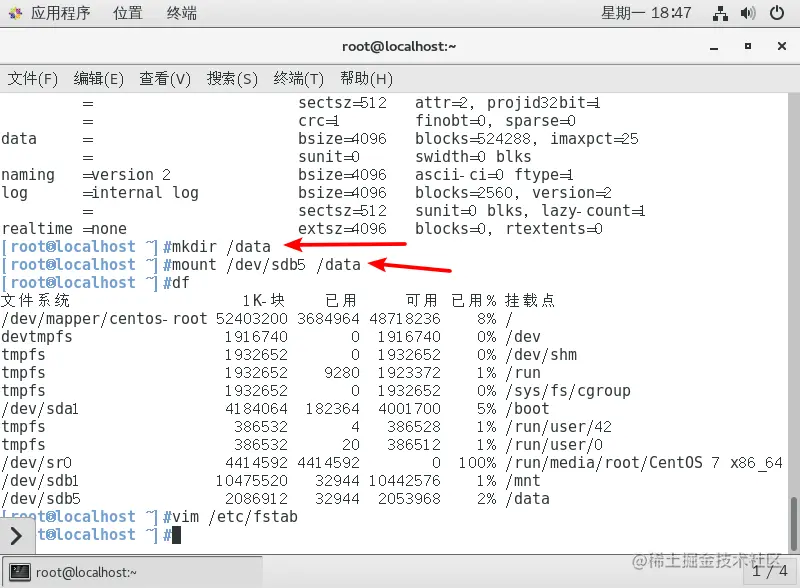Click the /boot mount point text
Viewport: 800px width, 588px height.
(x=528, y=409)
